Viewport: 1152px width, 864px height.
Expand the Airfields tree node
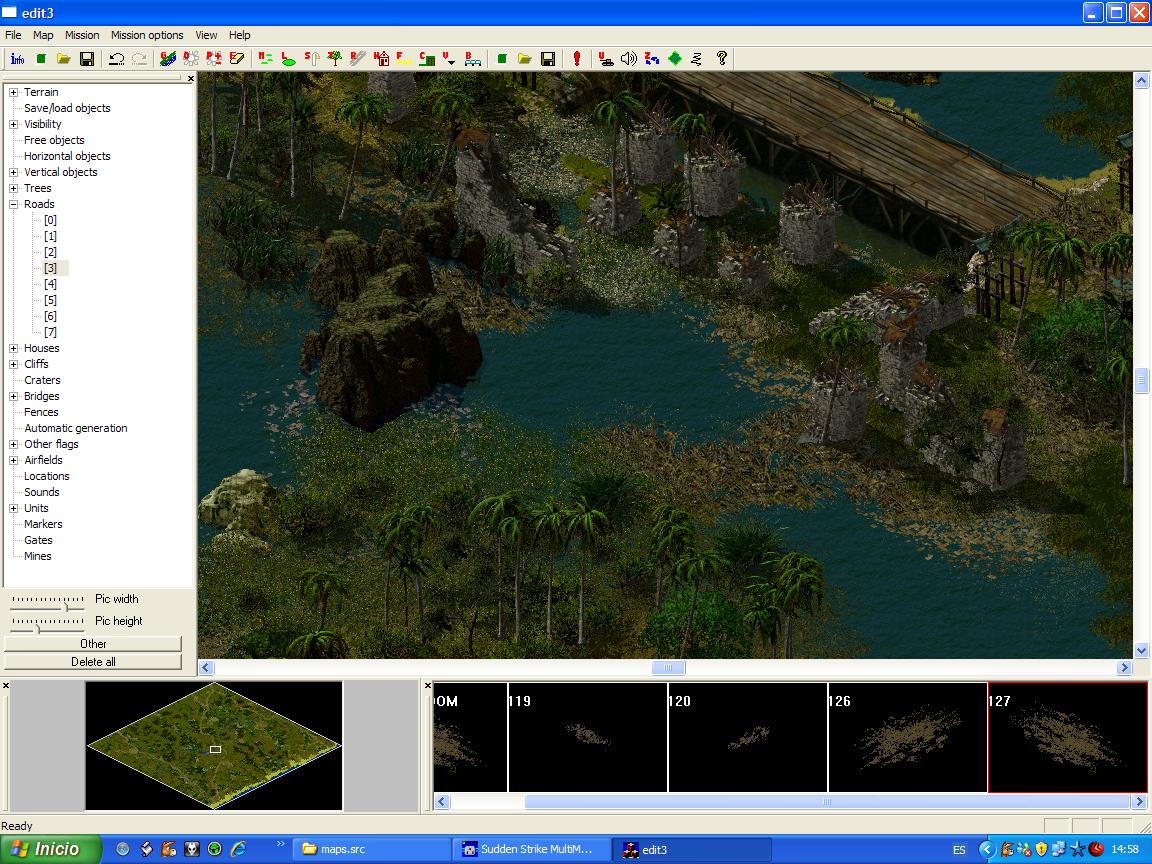coord(13,461)
